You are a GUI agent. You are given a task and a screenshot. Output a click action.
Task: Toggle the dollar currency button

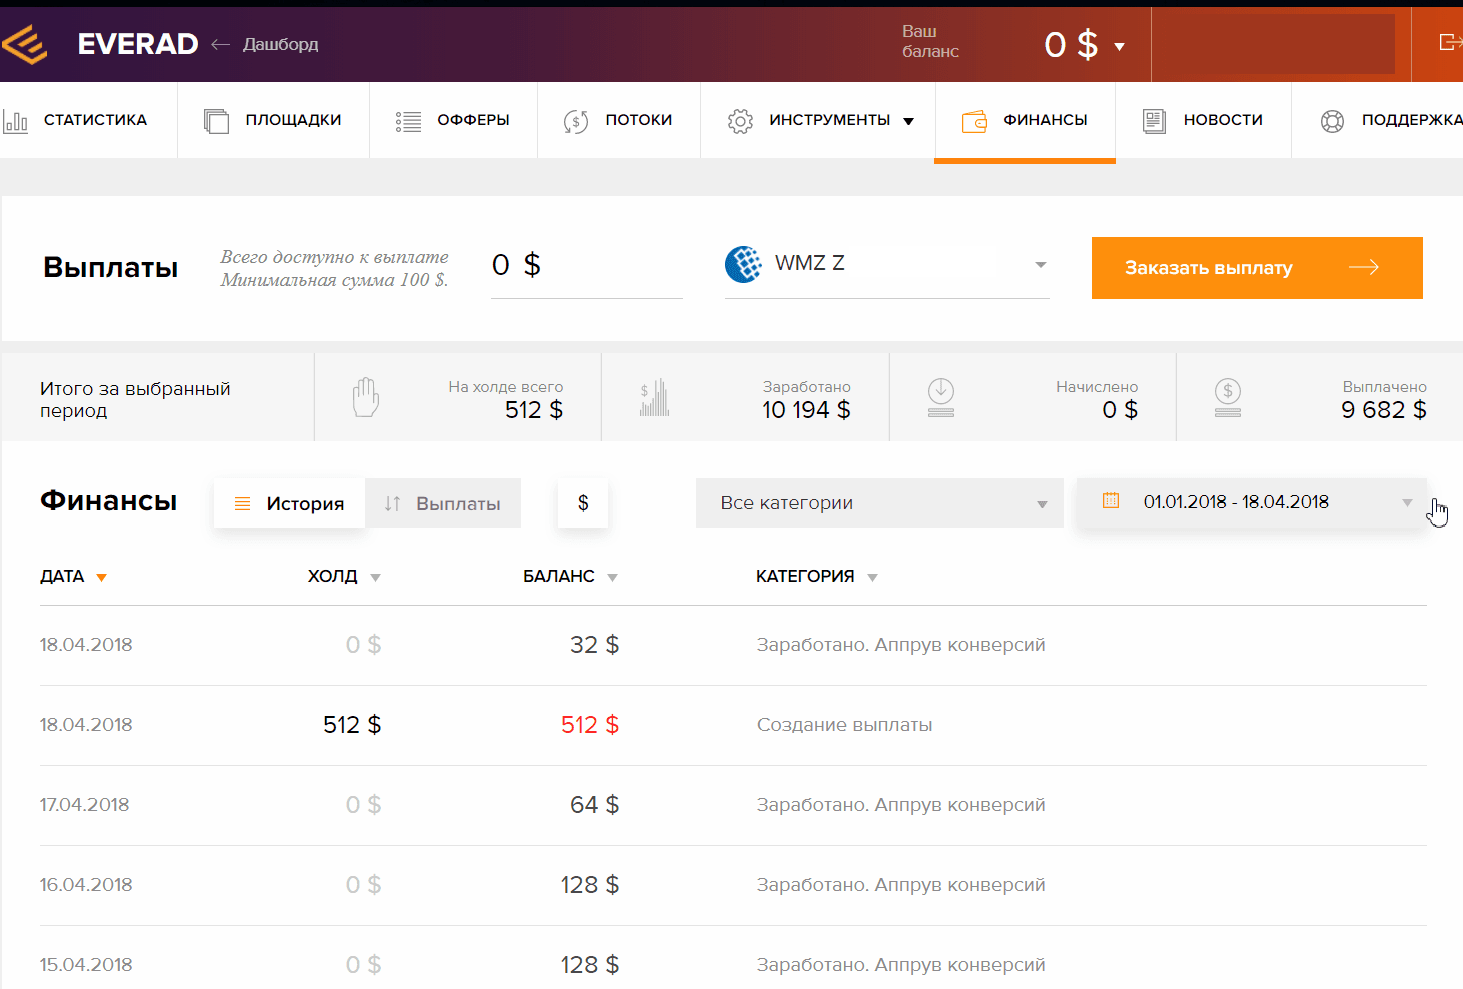click(x=583, y=503)
